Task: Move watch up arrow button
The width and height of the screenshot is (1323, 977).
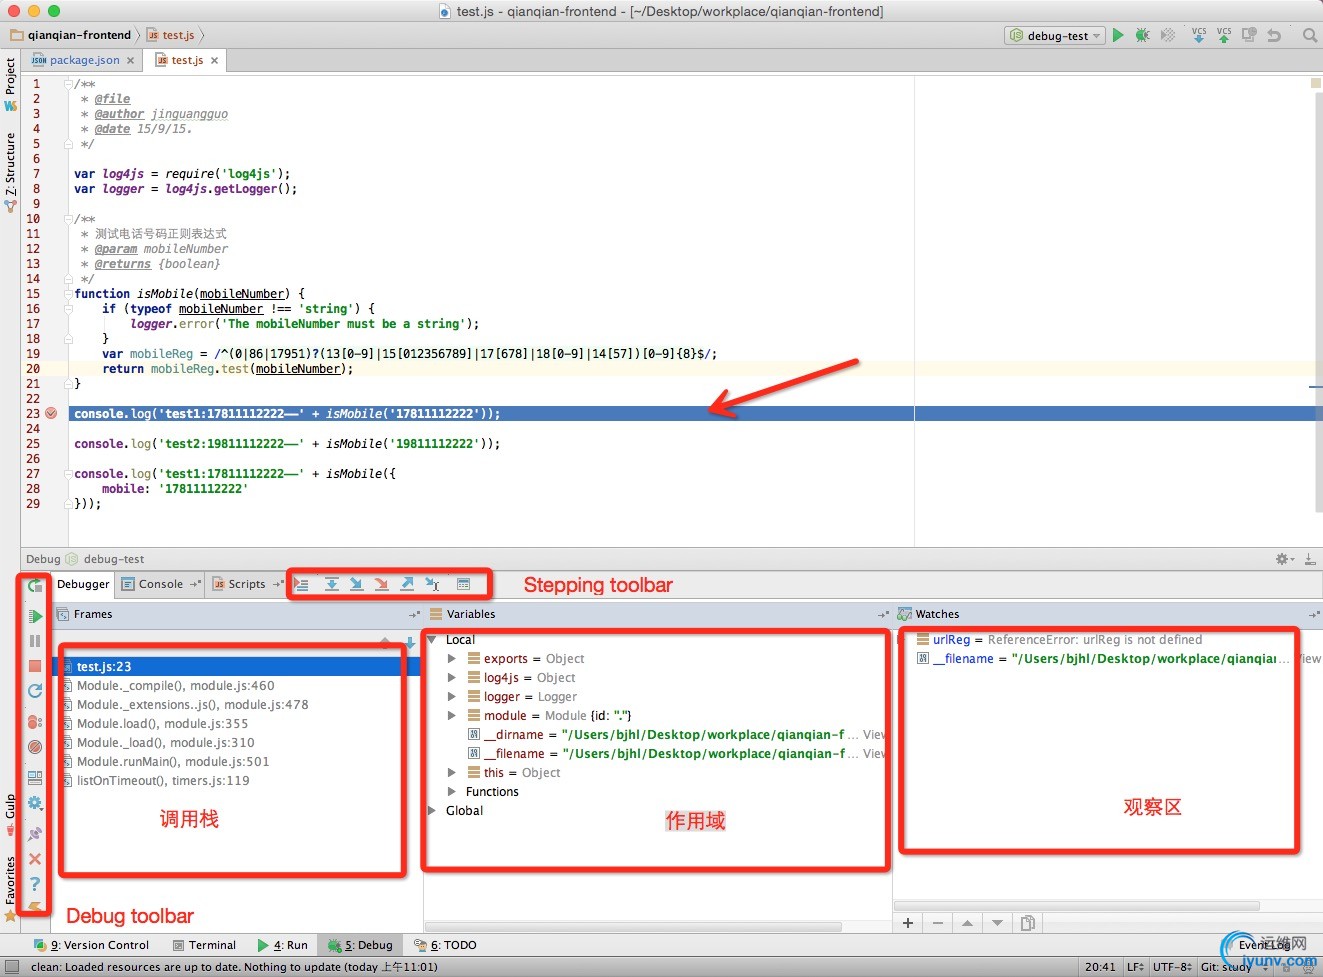Action: [967, 923]
